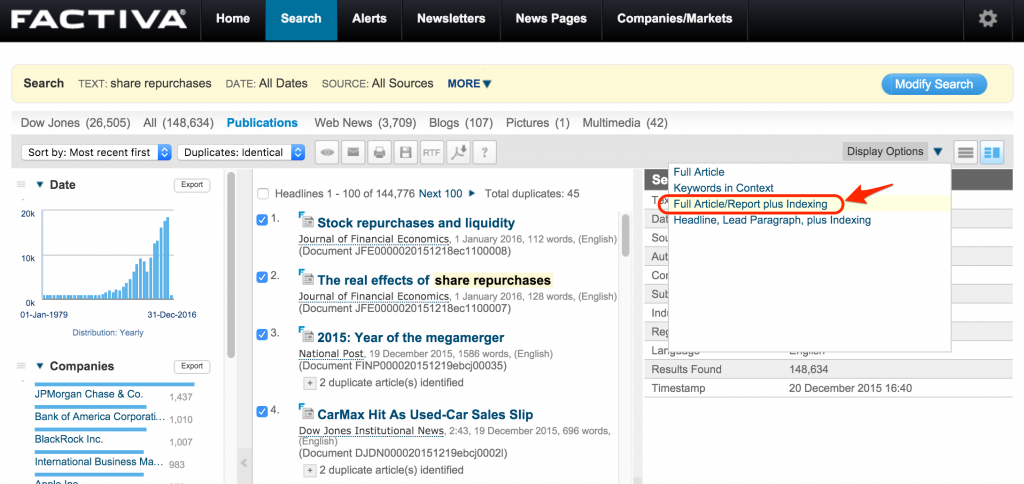Select Full Article/Report plus Indexing option
Image resolution: width=1024 pixels, height=484 pixels.
(x=750, y=204)
